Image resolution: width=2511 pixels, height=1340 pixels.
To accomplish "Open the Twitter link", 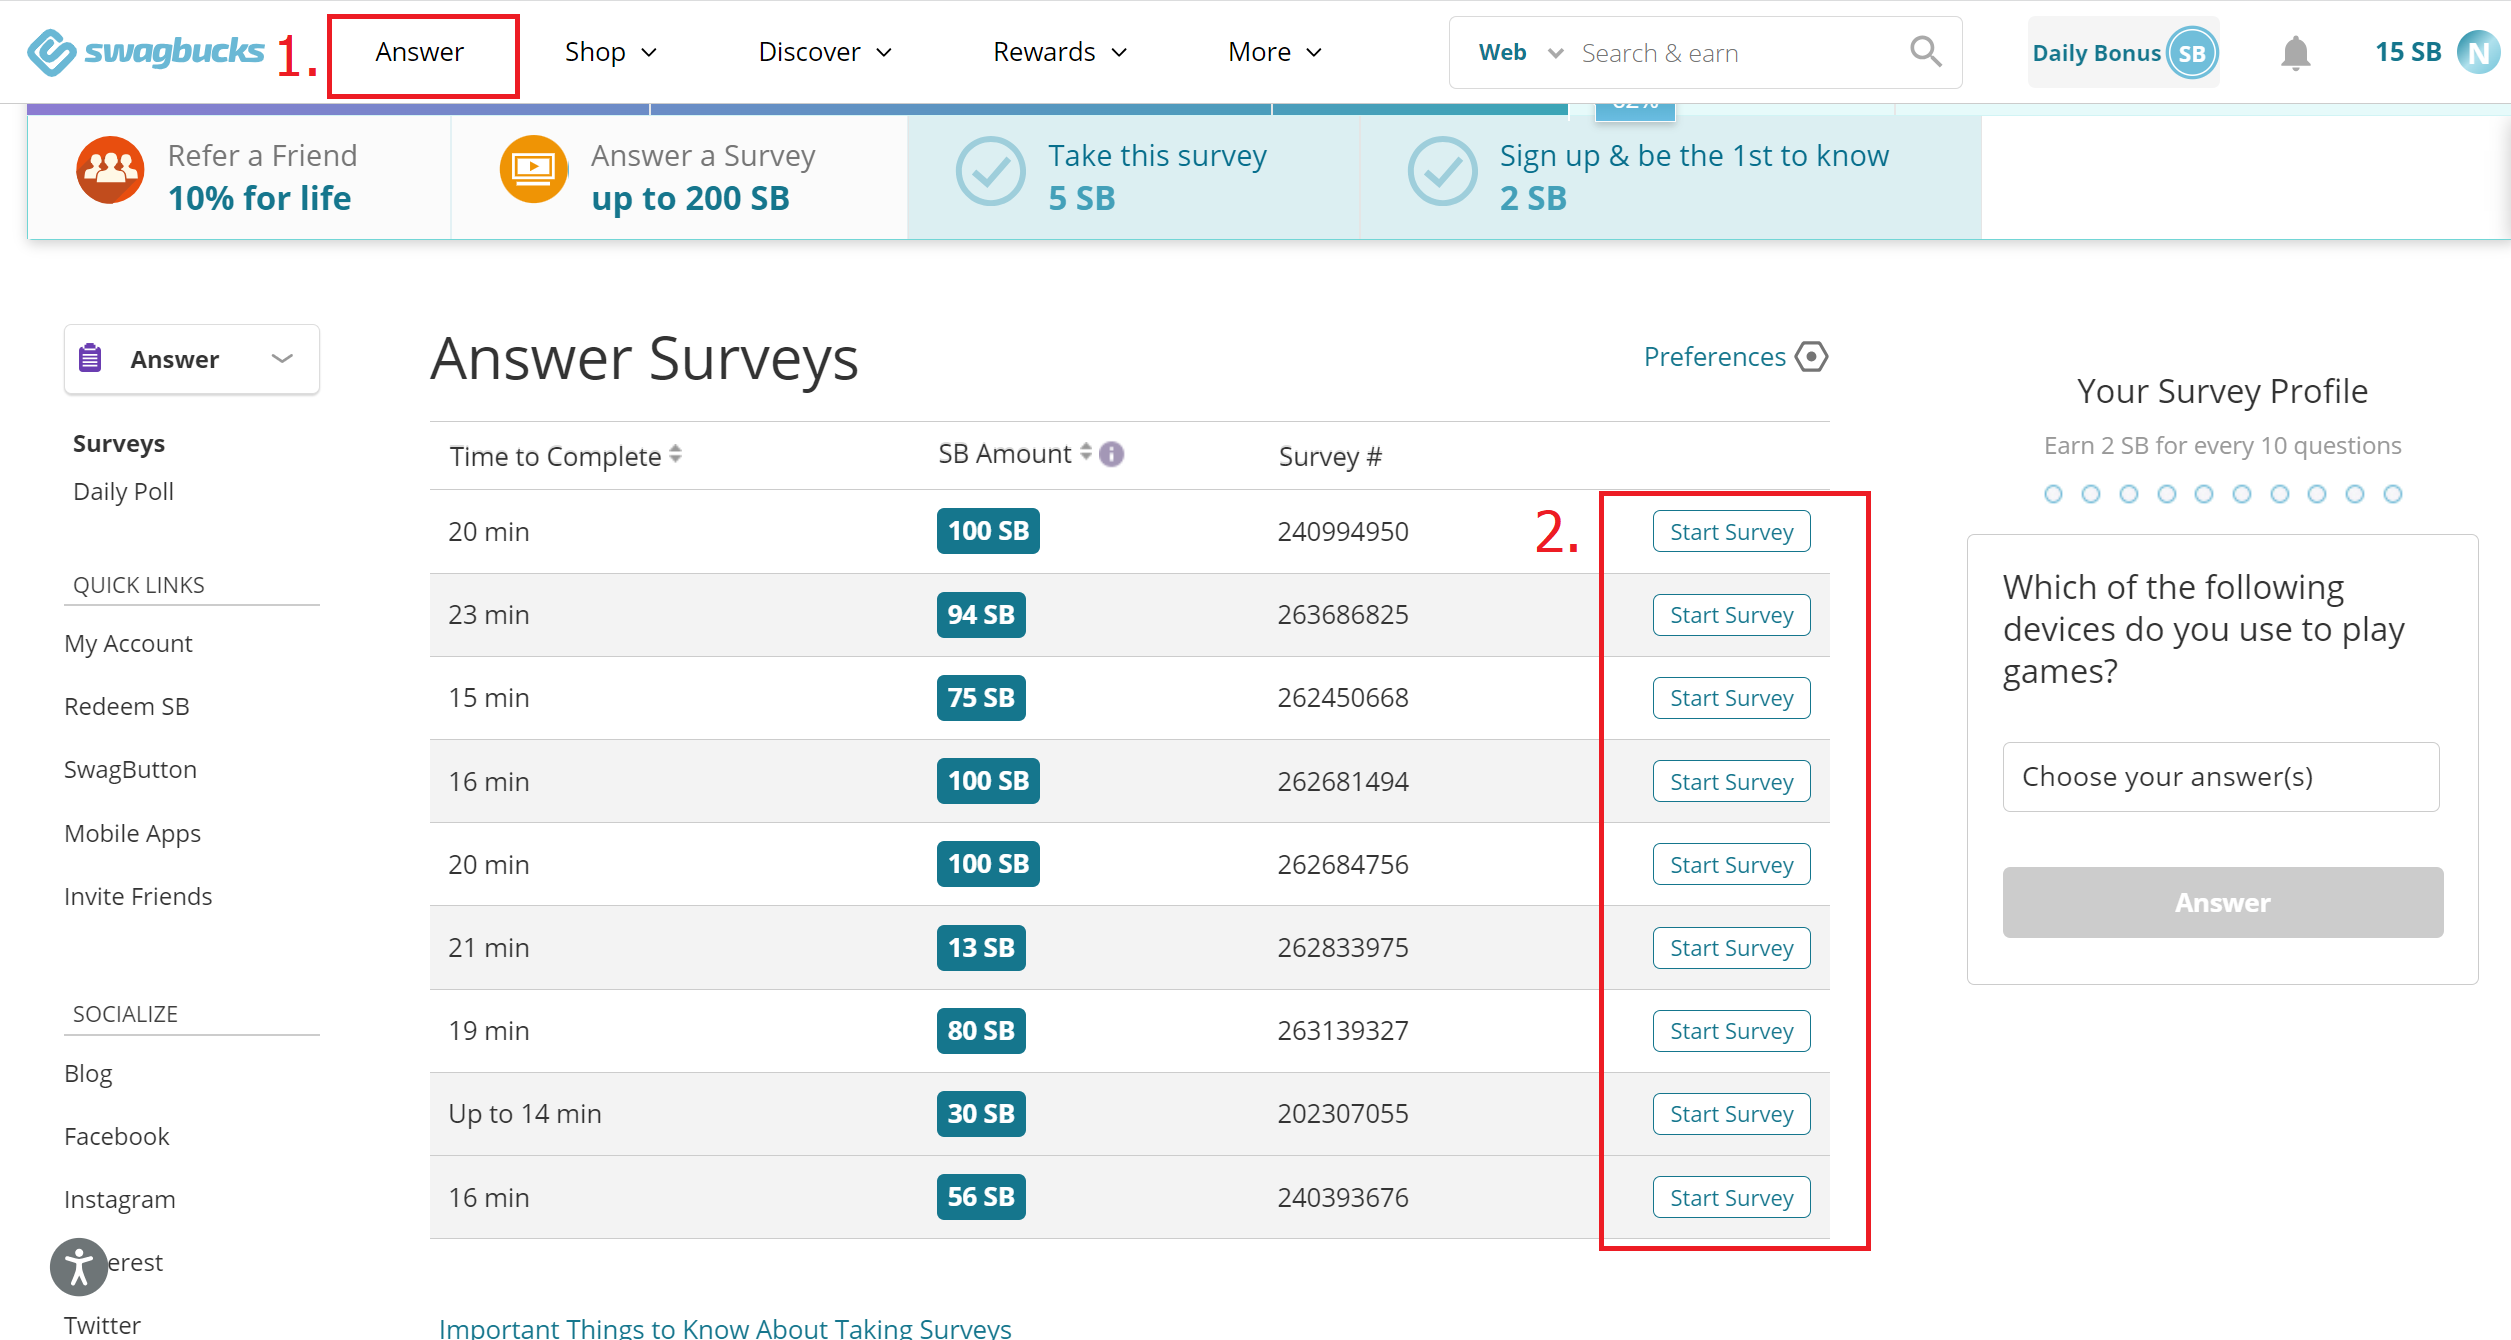I will pyautogui.click(x=102, y=1325).
